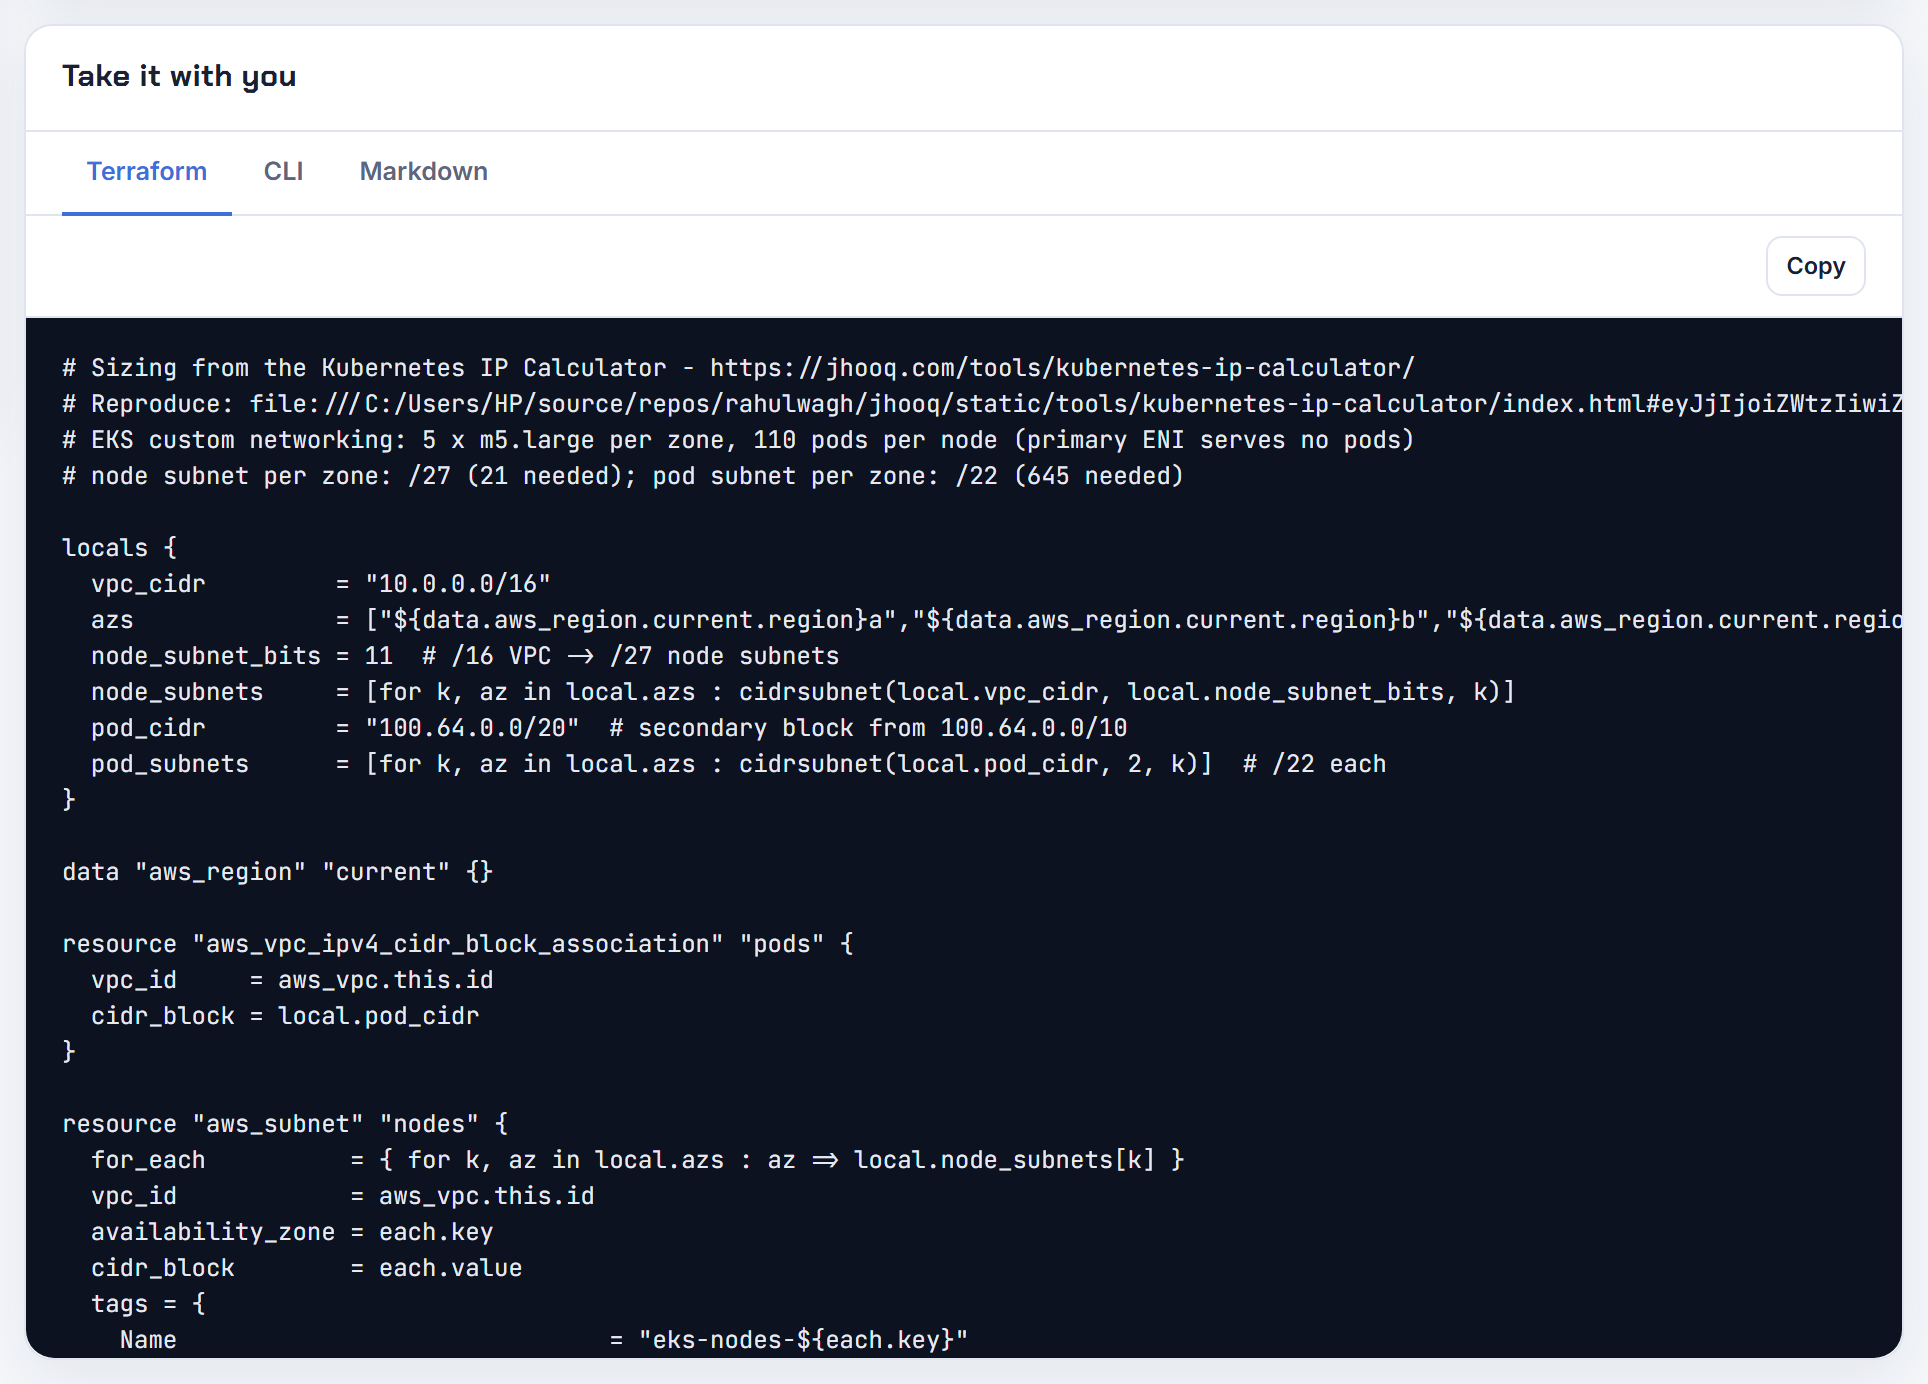Click the 'availability_zone = each.key' line

click(292, 1232)
